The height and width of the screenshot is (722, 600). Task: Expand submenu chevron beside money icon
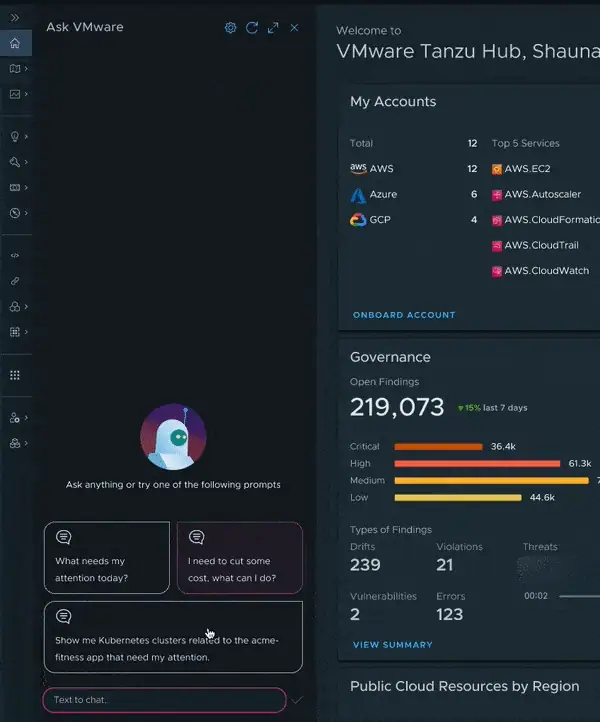click(26, 187)
